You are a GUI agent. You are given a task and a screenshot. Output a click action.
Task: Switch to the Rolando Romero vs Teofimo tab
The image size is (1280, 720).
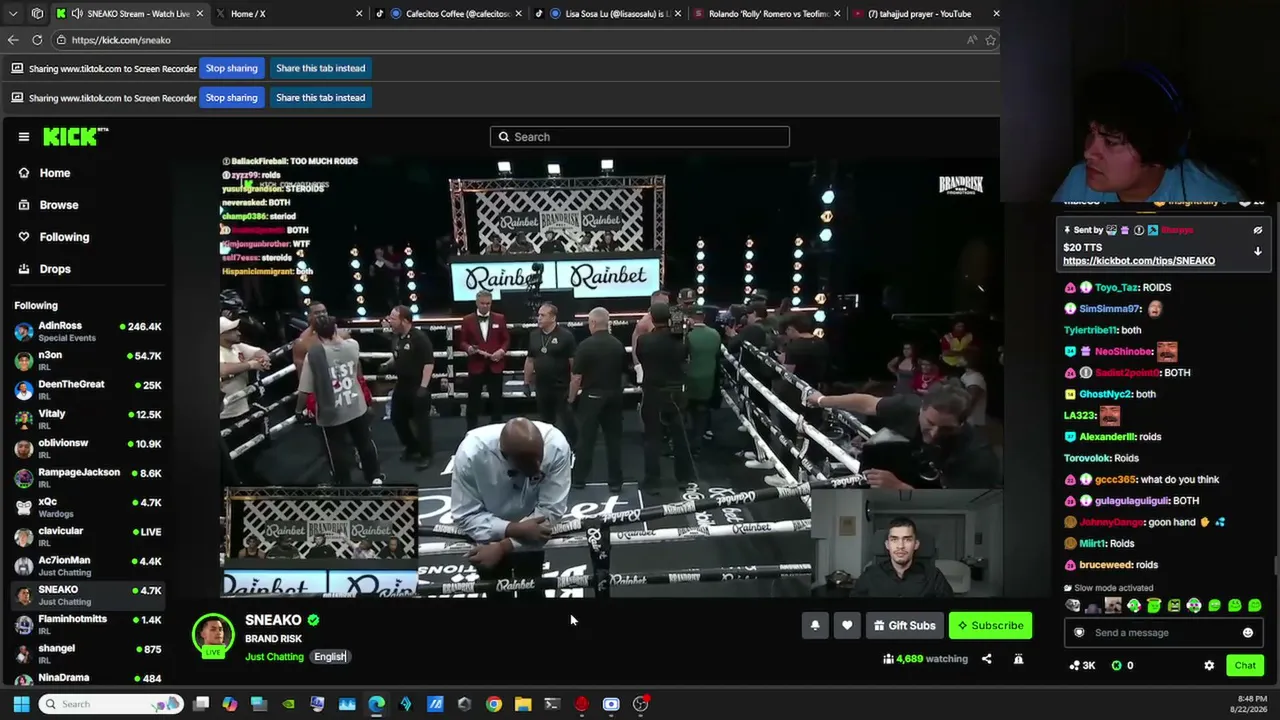pos(767,14)
